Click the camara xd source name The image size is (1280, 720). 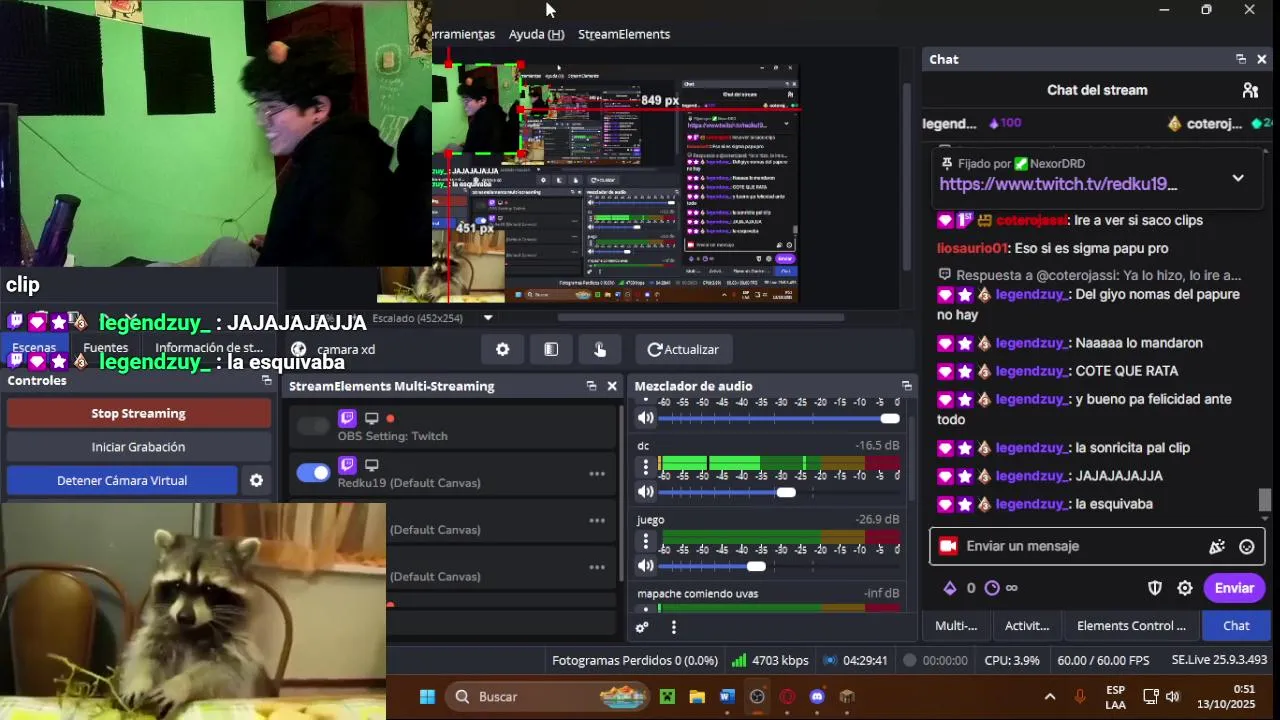[346, 349]
